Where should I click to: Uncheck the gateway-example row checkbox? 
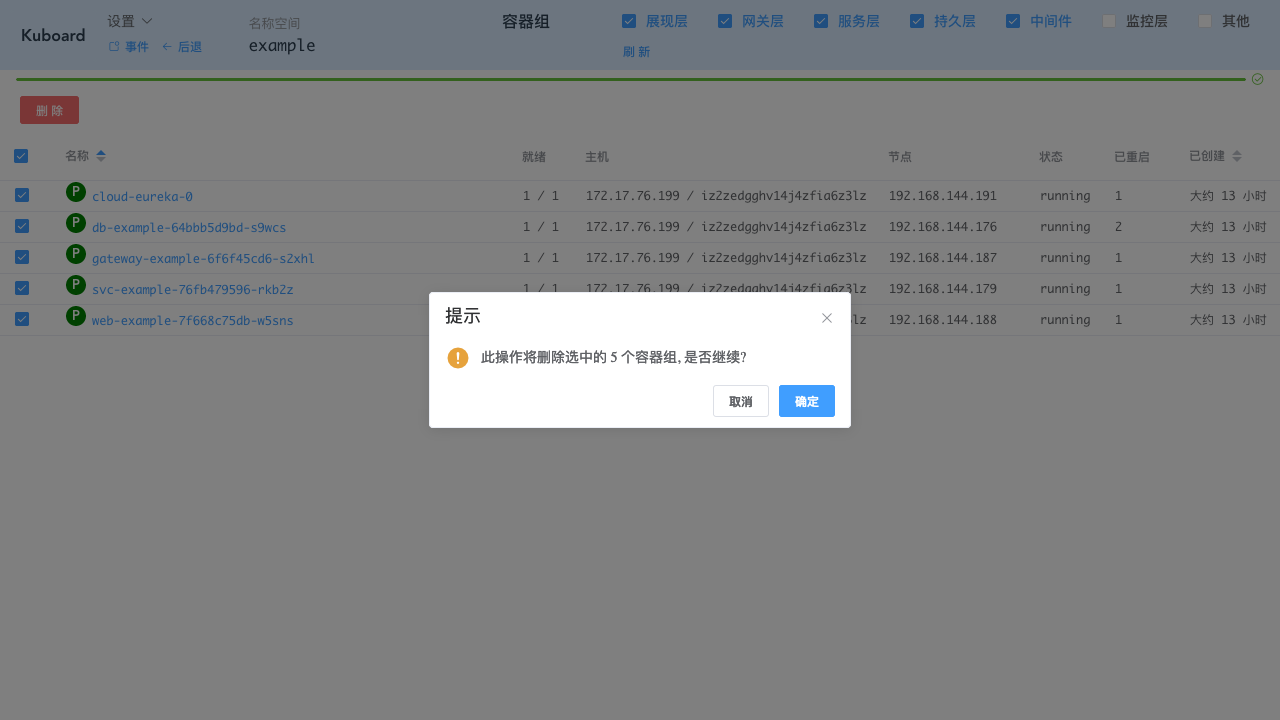tap(22, 257)
